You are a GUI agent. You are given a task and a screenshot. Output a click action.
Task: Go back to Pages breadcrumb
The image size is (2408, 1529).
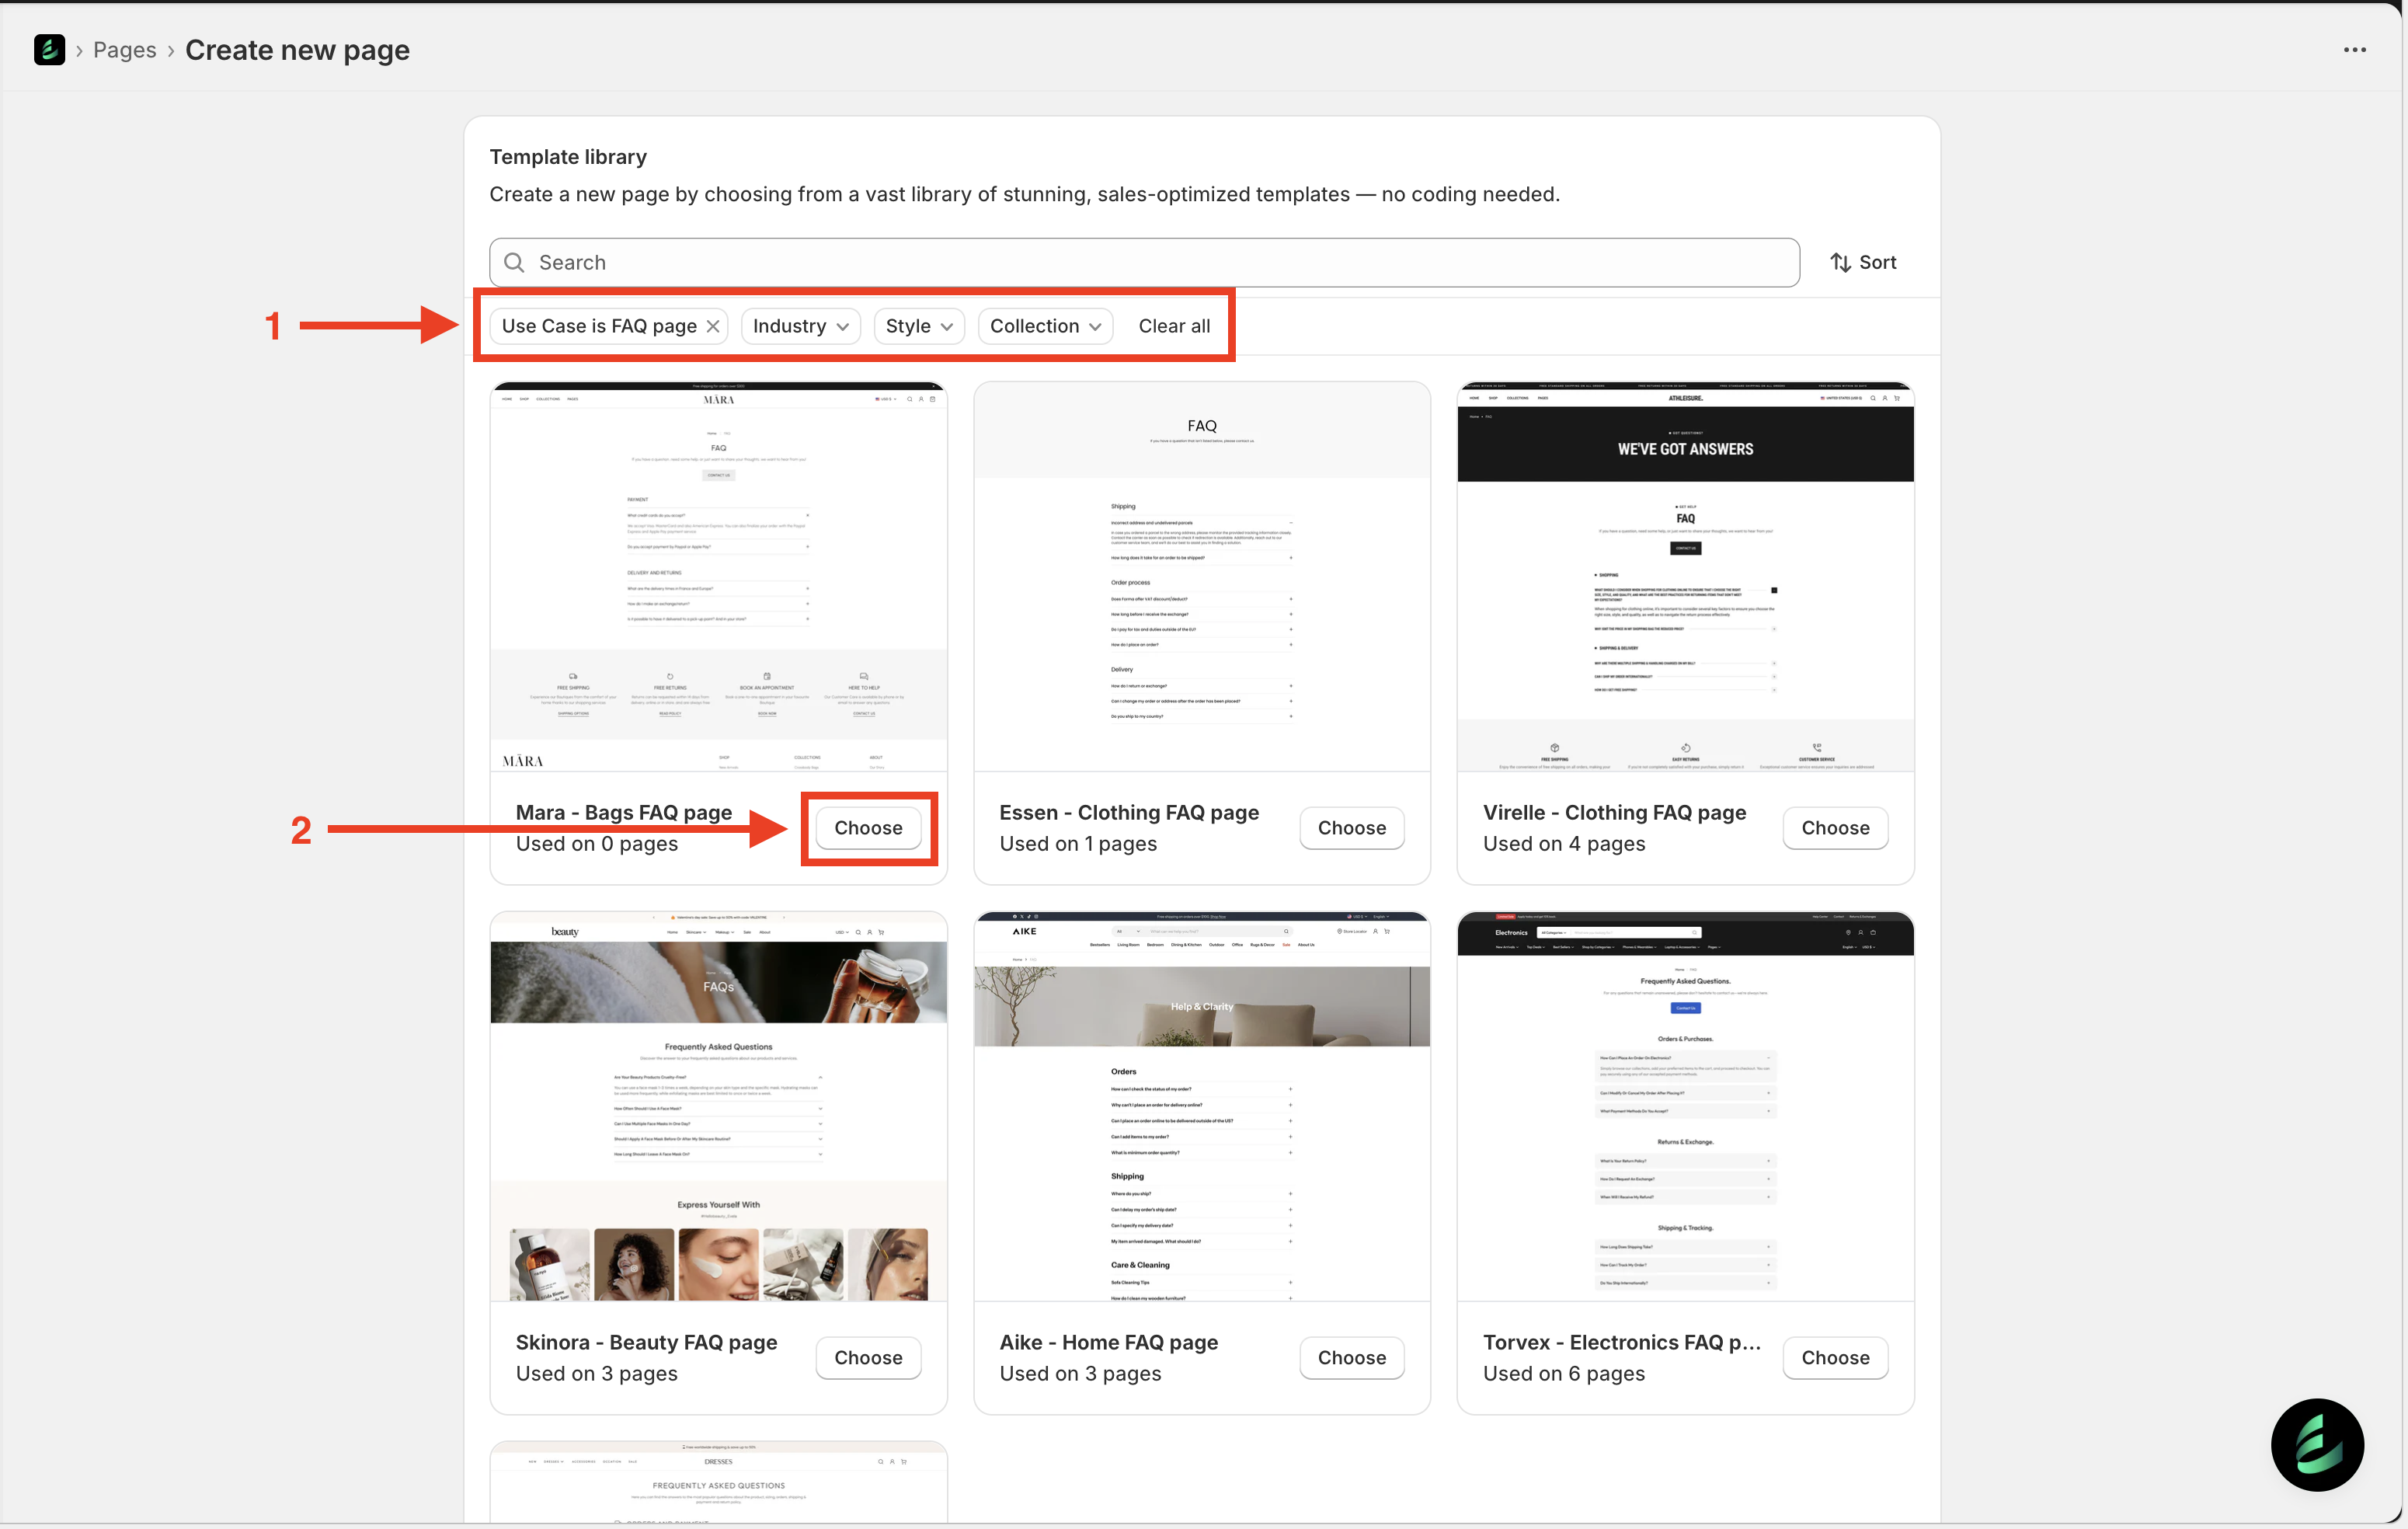[124, 50]
